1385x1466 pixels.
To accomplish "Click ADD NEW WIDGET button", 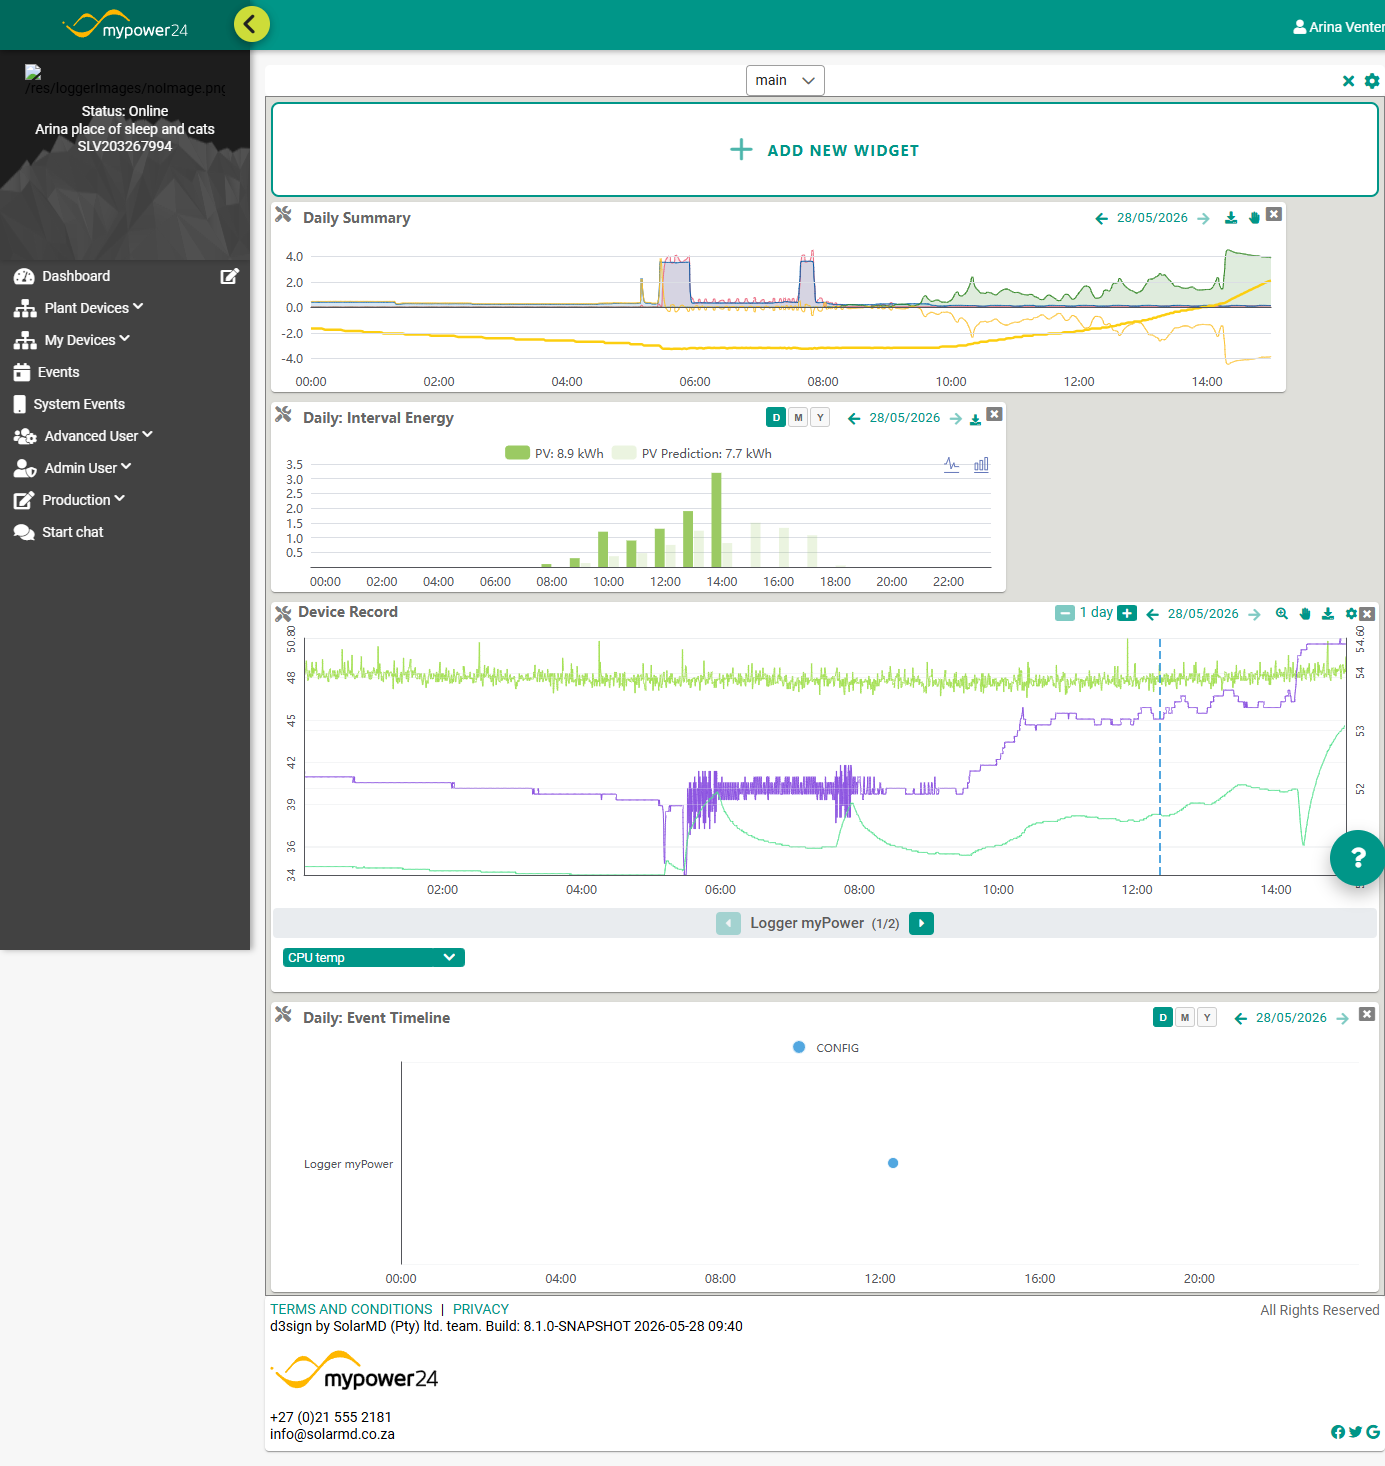I will click(825, 150).
